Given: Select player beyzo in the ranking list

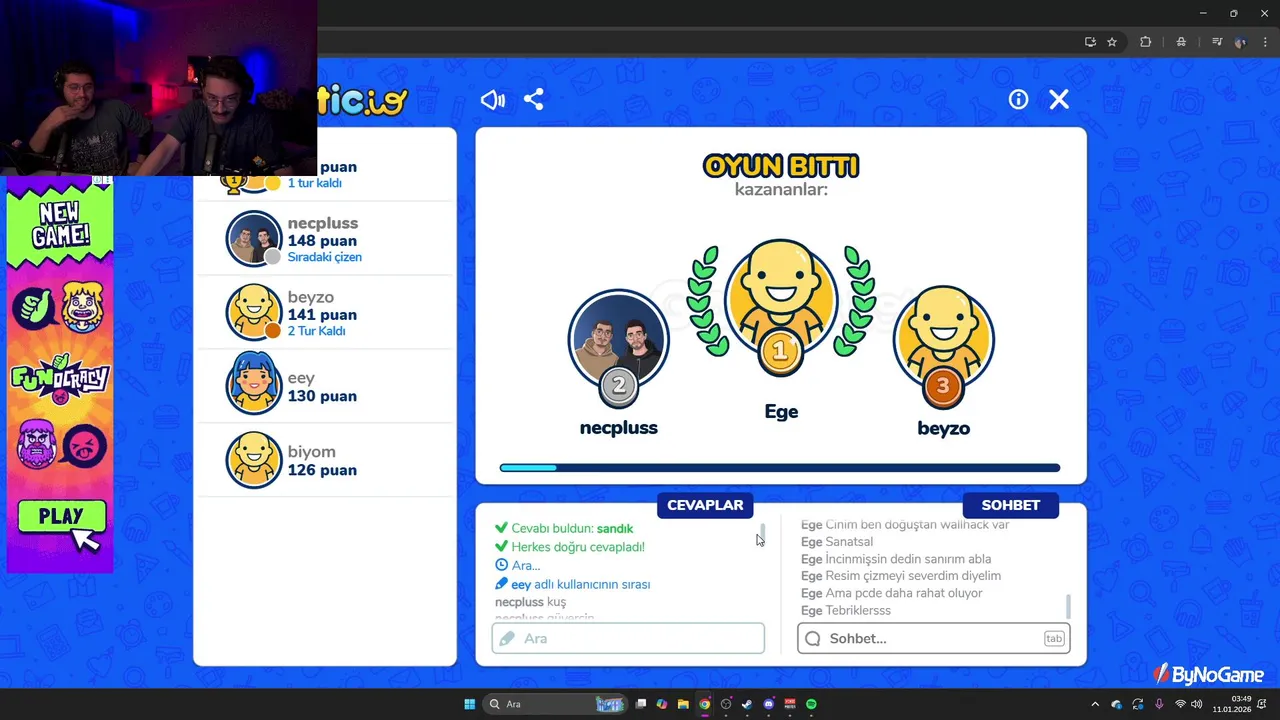Looking at the screenshot, I should pyautogui.click(x=325, y=313).
